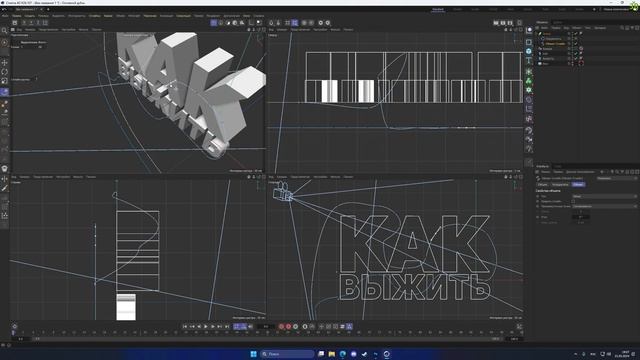640x360 pixels.
Task: Open File Explorer from the taskbar
Action: pyautogui.click(x=332, y=354)
